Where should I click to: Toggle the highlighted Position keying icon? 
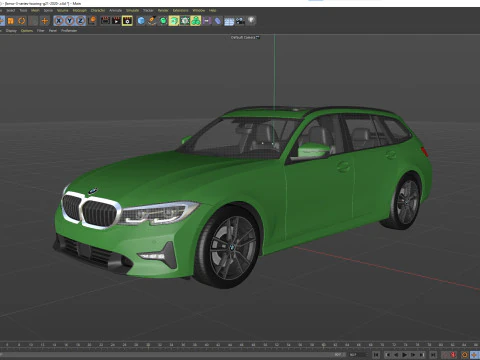(x=474, y=355)
